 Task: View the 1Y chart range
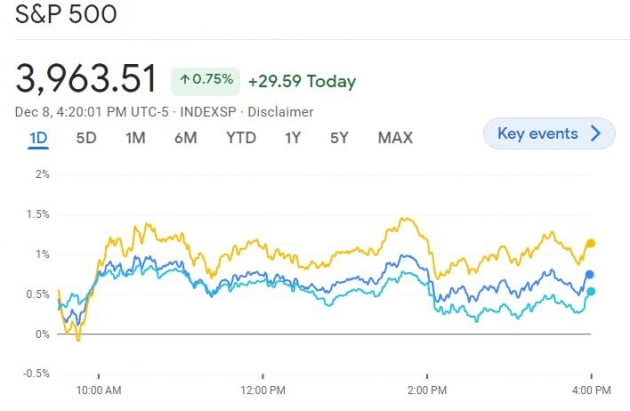coord(292,138)
